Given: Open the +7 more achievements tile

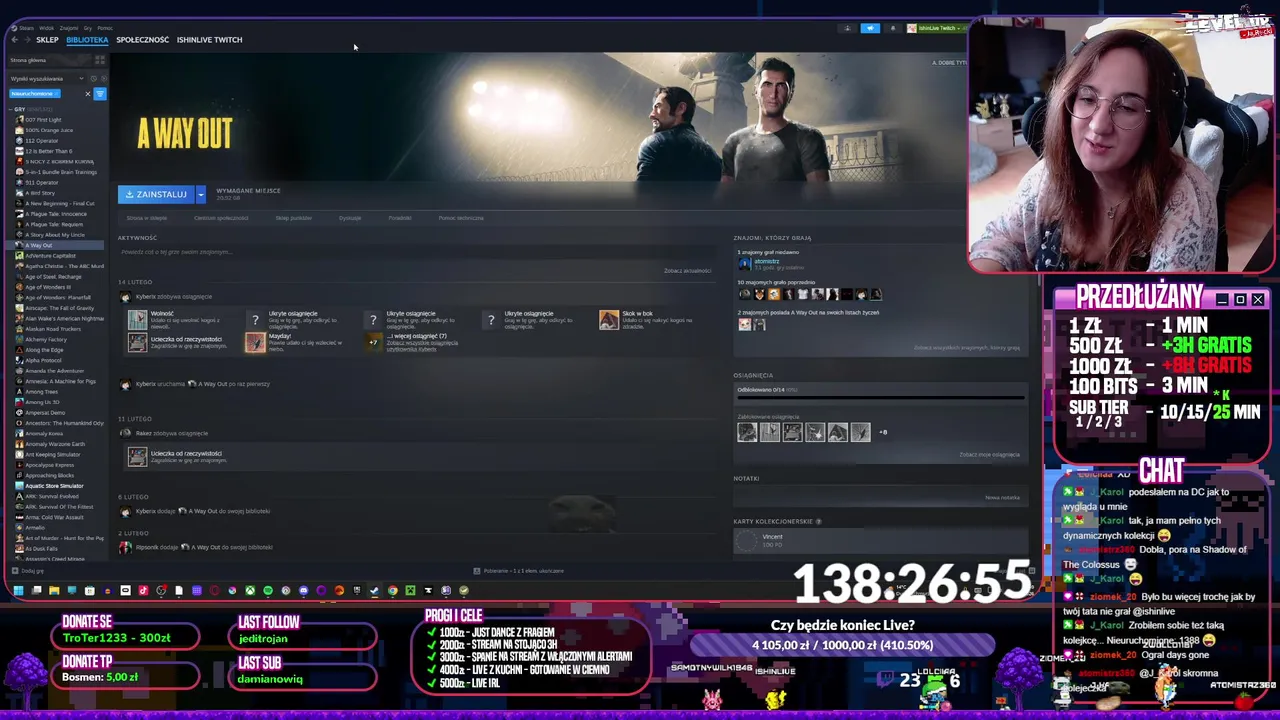Looking at the screenshot, I should pyautogui.click(x=373, y=343).
